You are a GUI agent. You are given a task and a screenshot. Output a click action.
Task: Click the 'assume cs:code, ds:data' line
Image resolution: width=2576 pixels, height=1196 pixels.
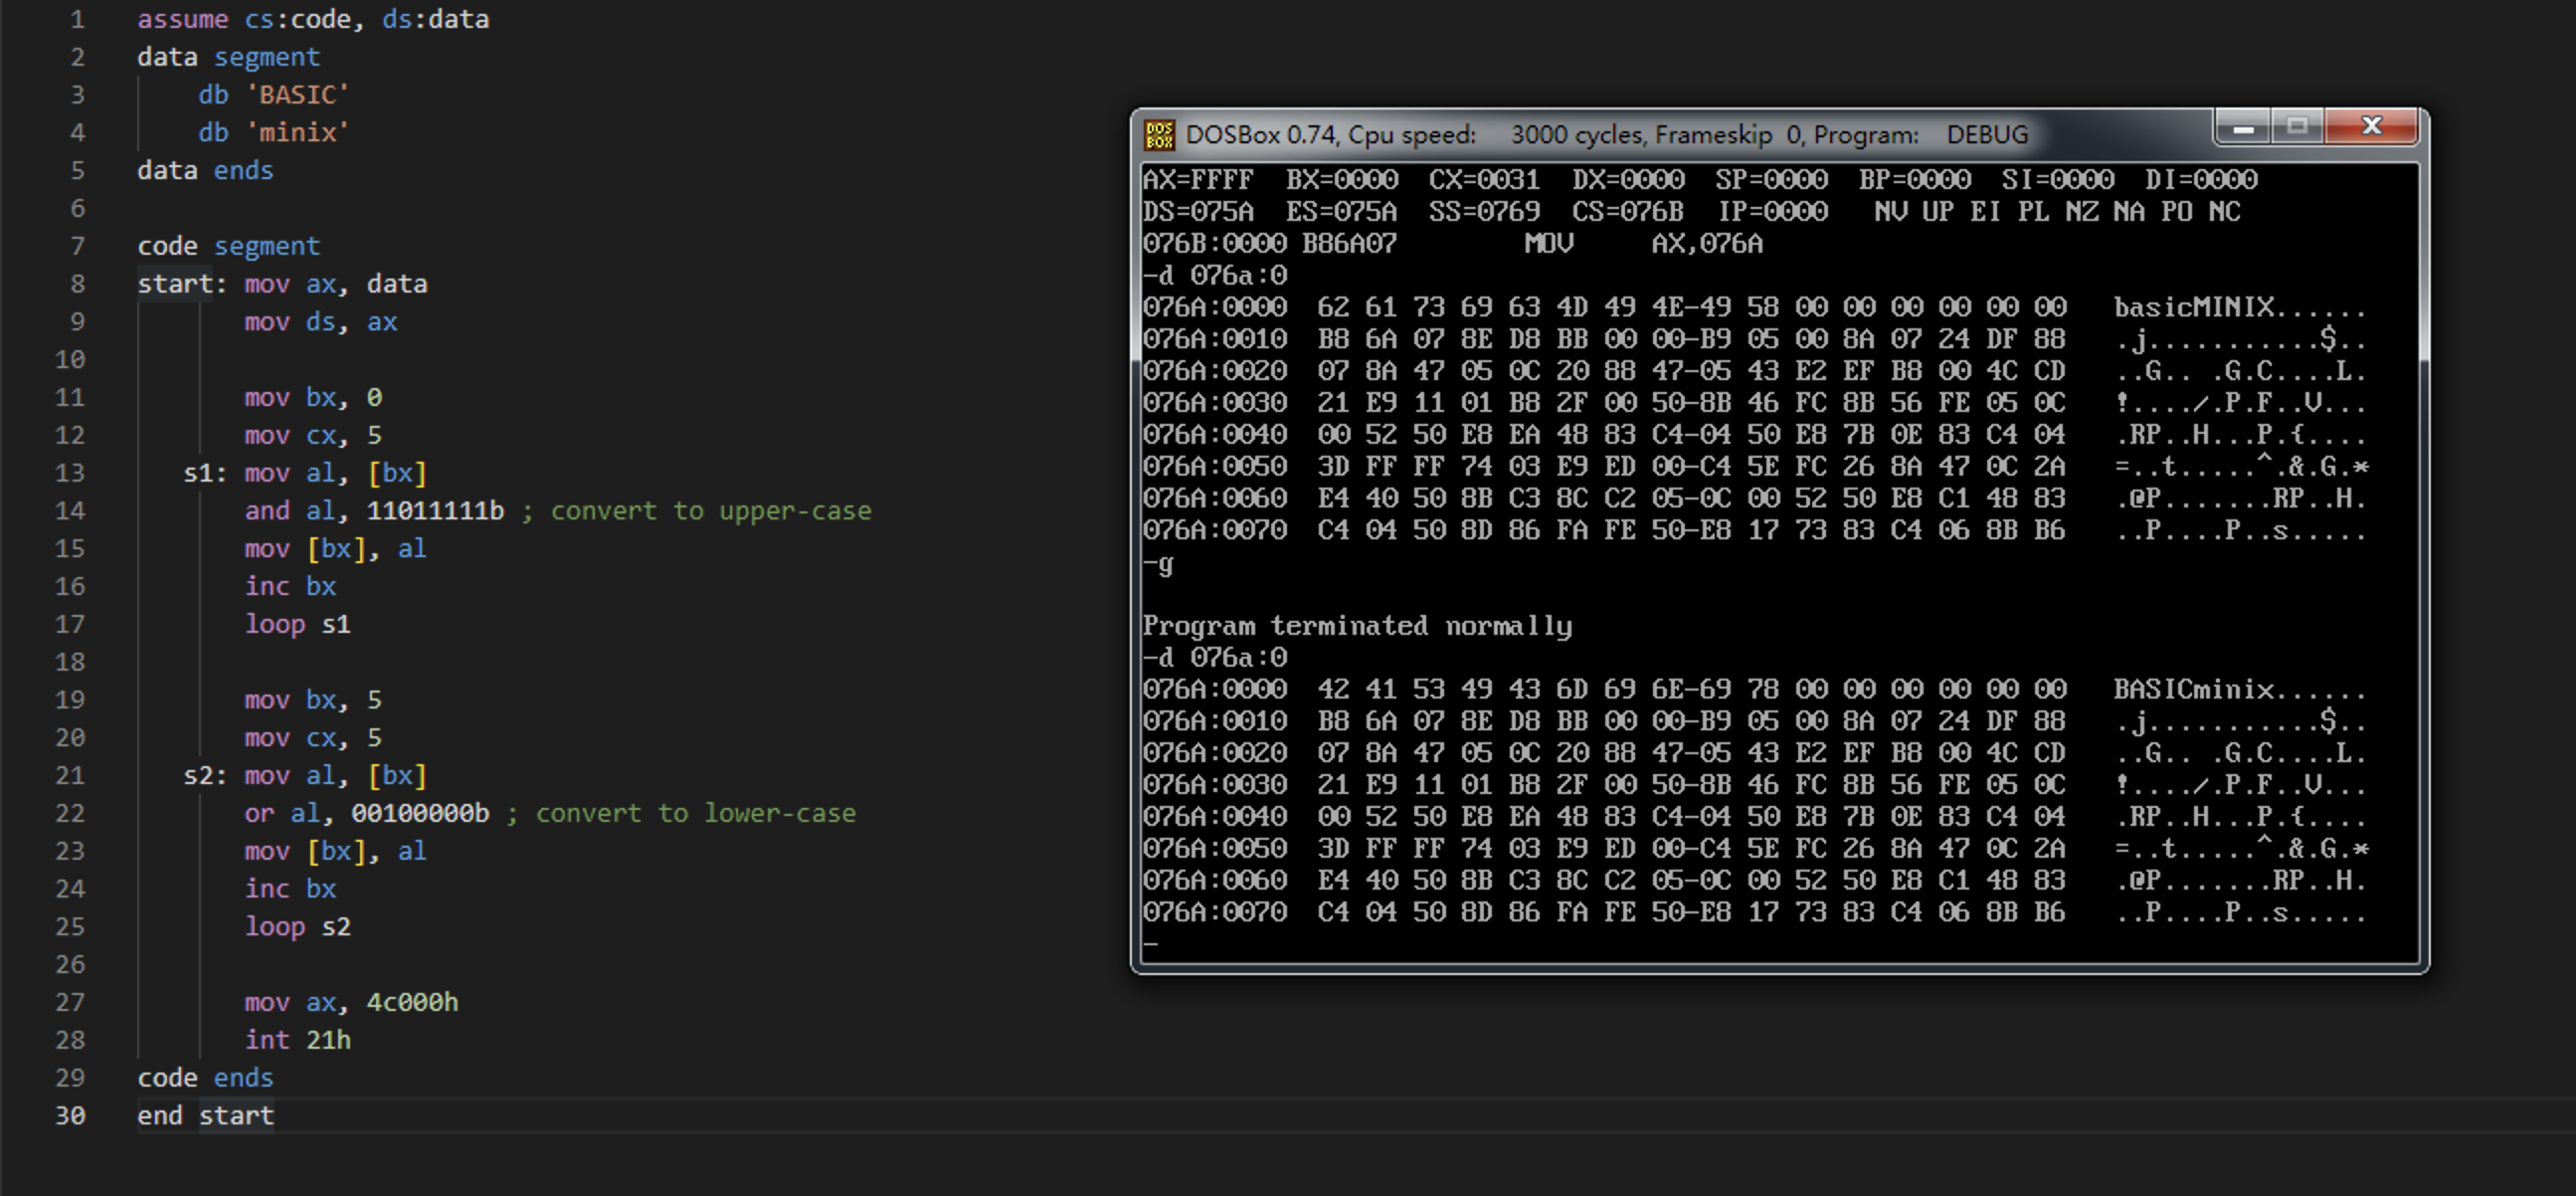pyautogui.click(x=313, y=19)
